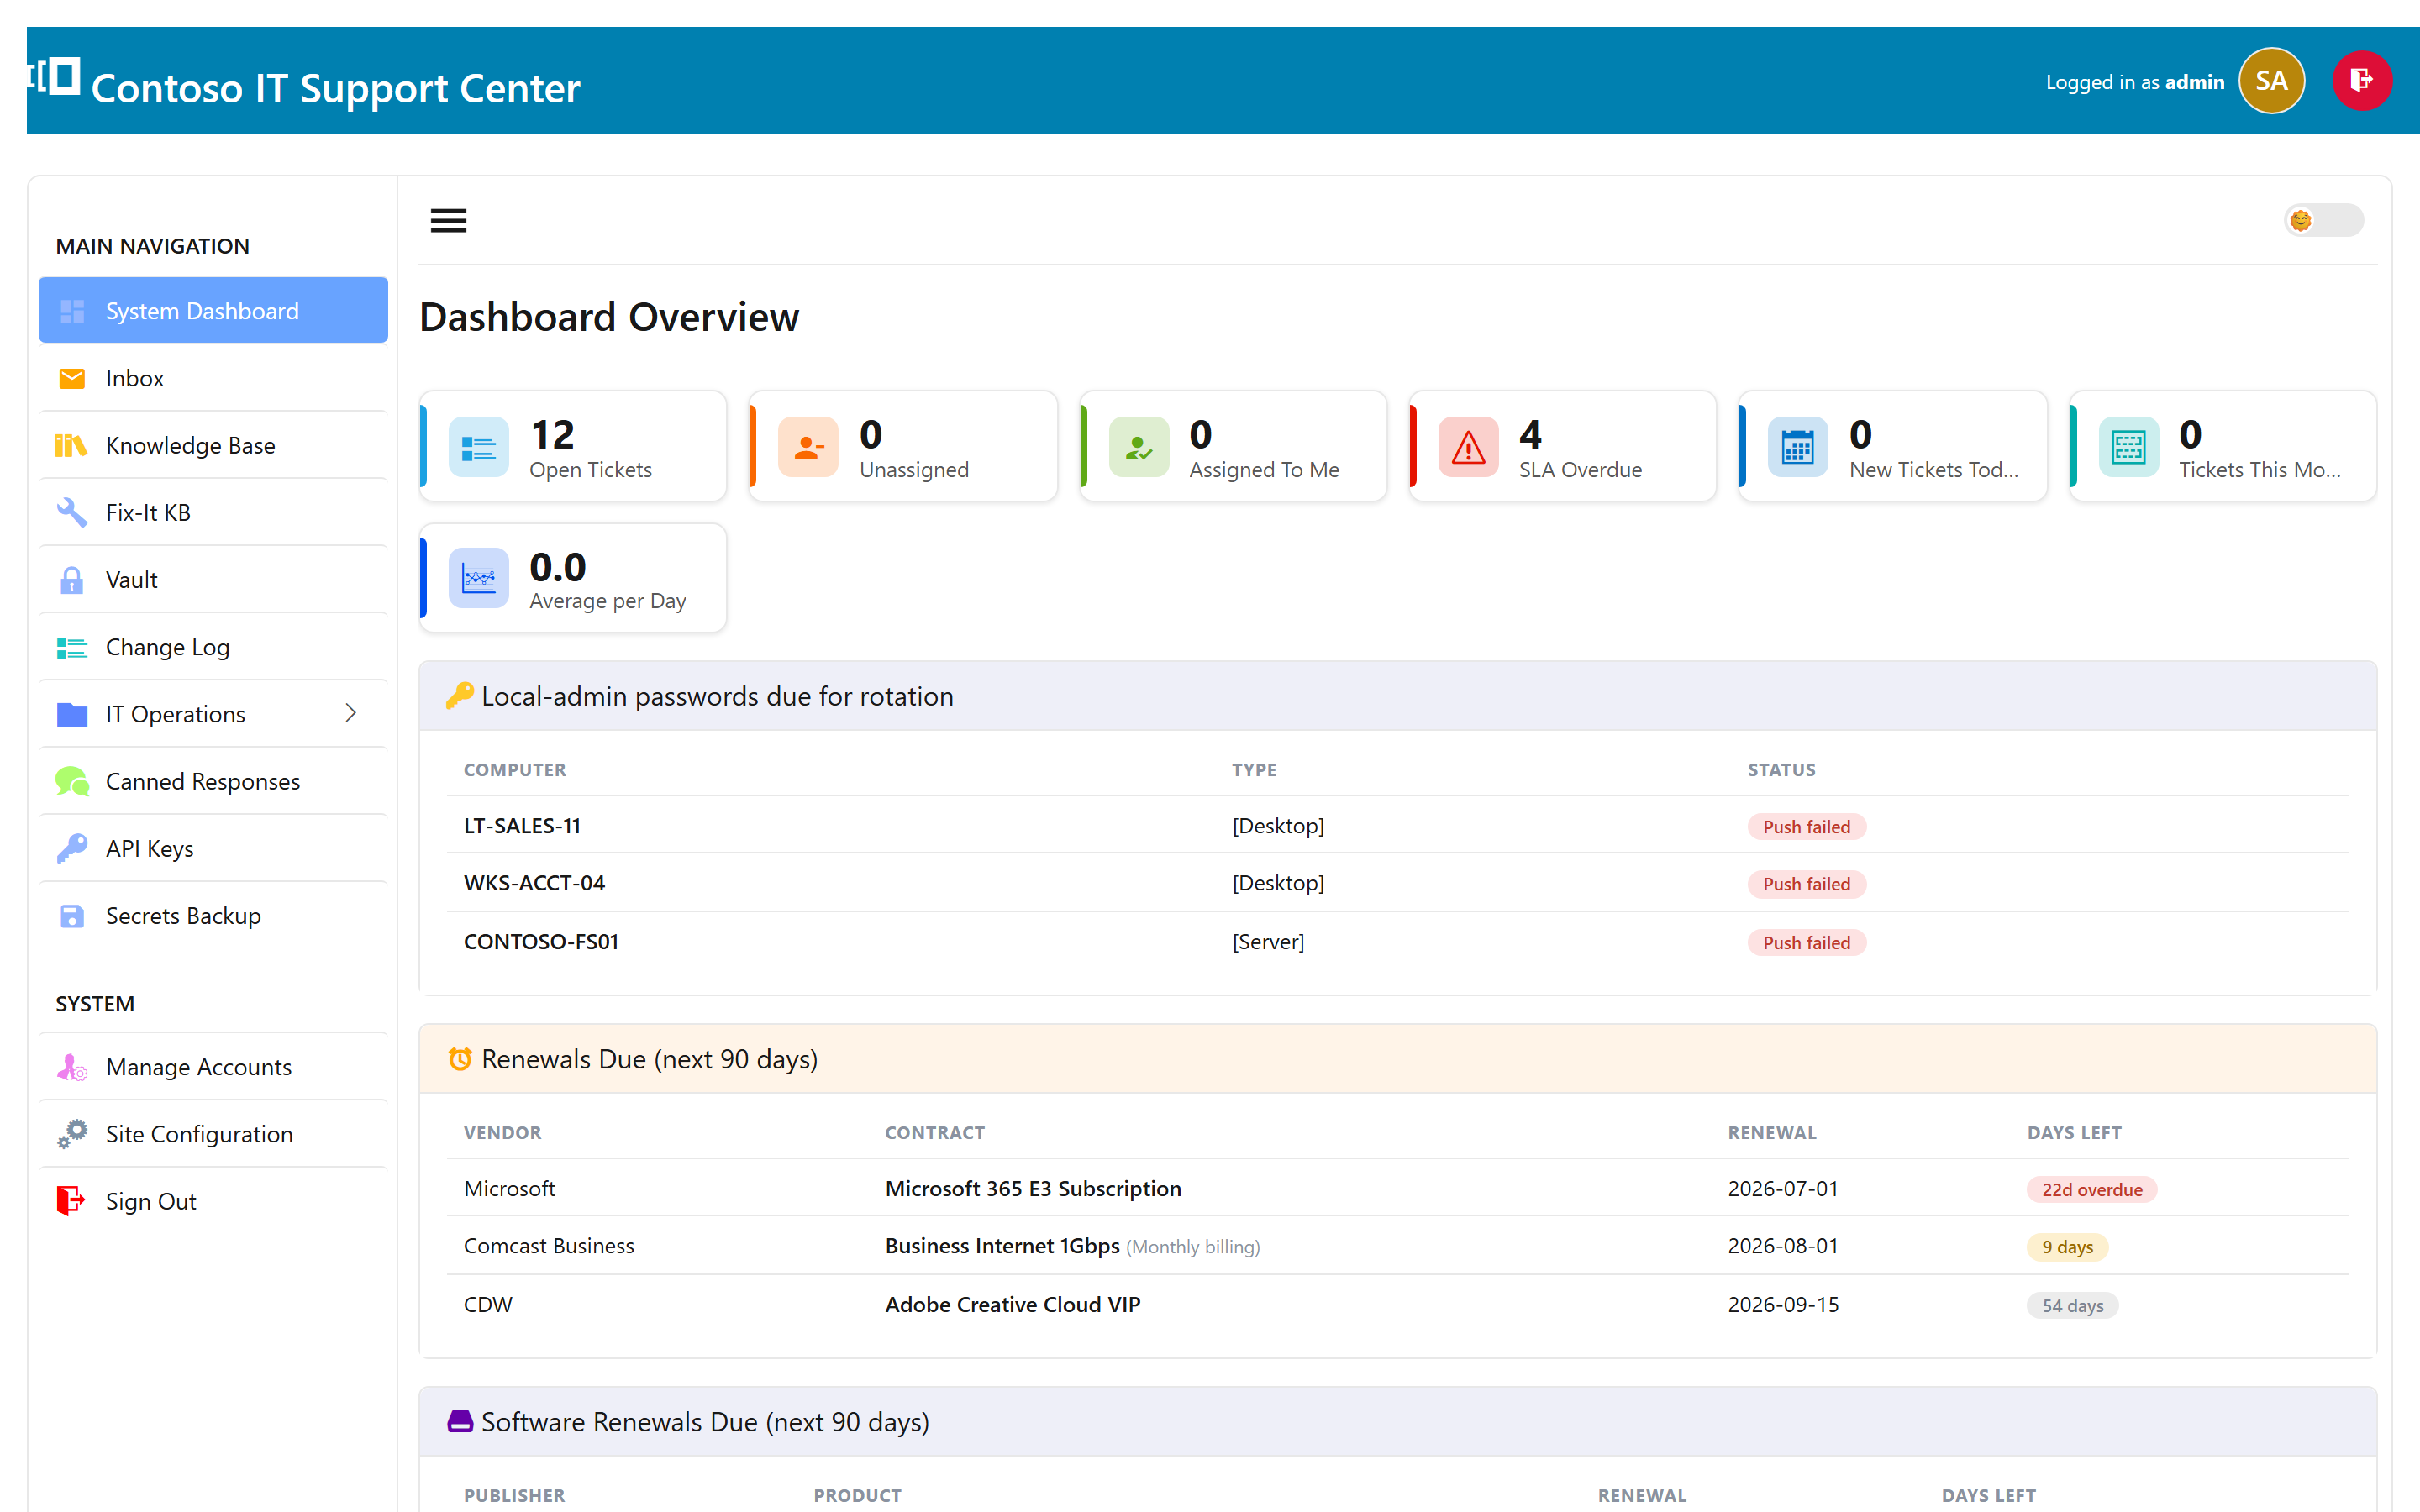Viewport: 2420px width, 1512px height.
Task: Navigate to Change Log
Action: 213,647
